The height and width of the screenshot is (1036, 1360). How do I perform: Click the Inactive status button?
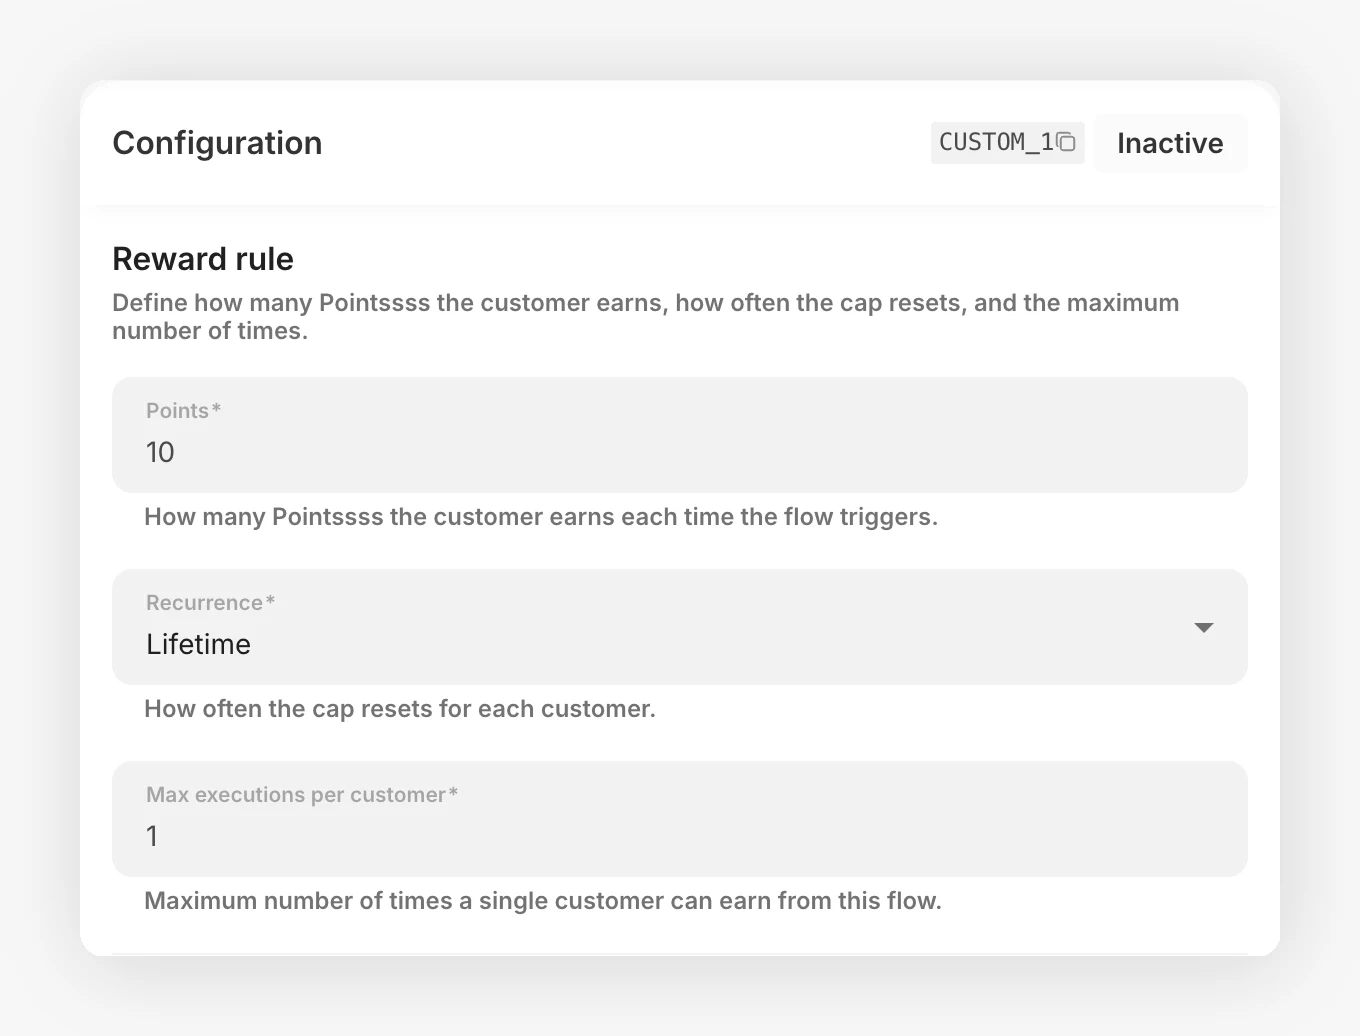[x=1170, y=143]
